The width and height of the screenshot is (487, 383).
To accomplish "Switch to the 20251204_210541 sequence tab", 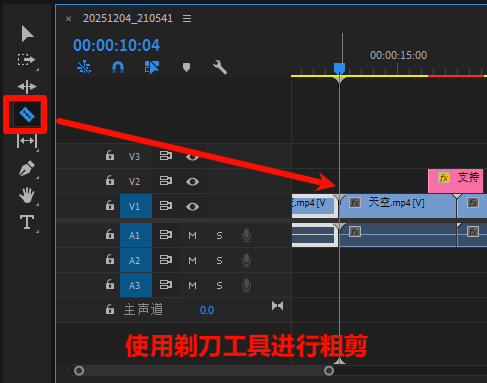I will (128, 18).
